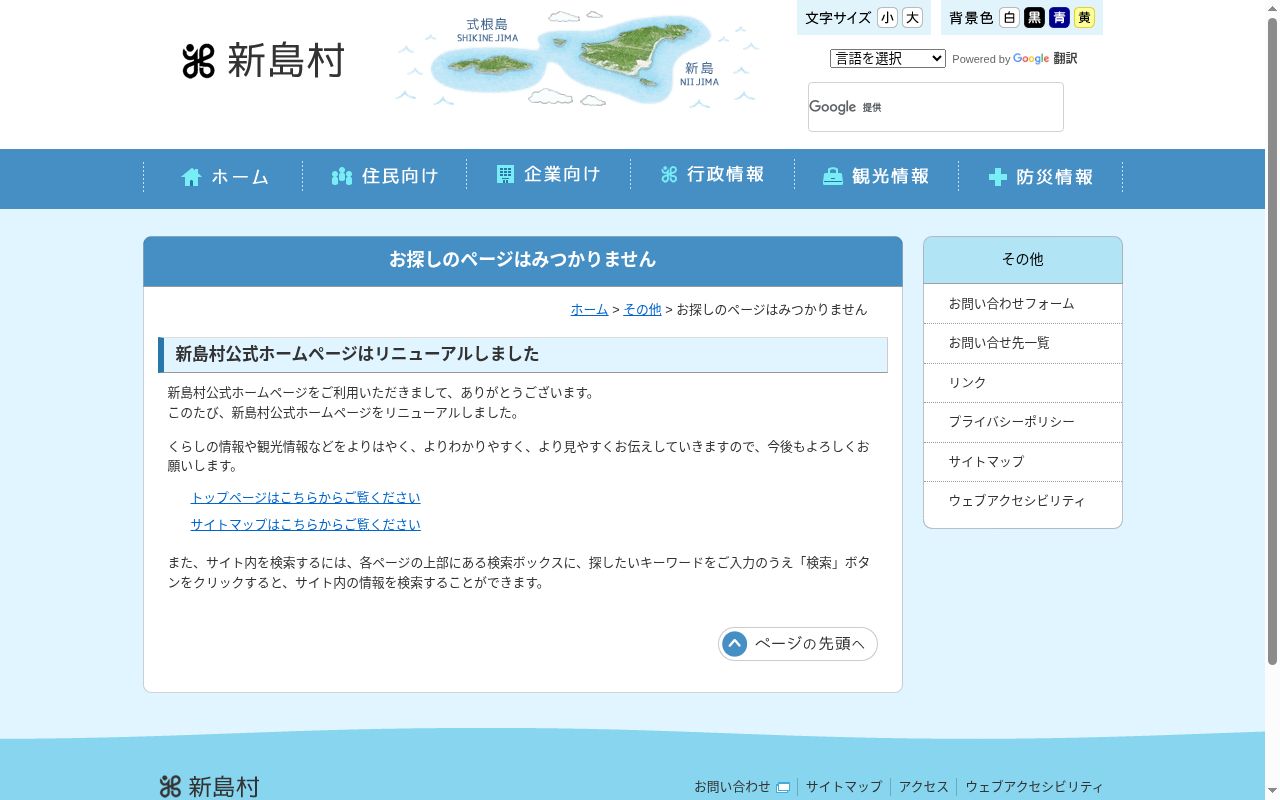Open トップページはこちらからご覧ください link
The height and width of the screenshot is (800, 1280).
coord(306,498)
